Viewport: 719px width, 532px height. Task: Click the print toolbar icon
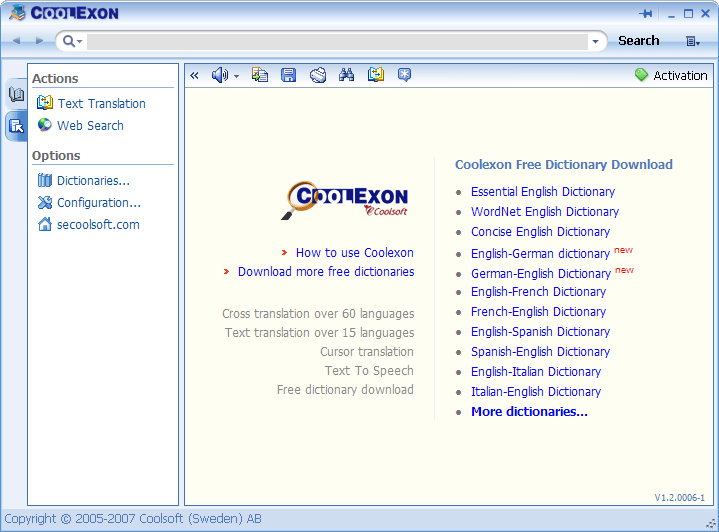point(318,75)
